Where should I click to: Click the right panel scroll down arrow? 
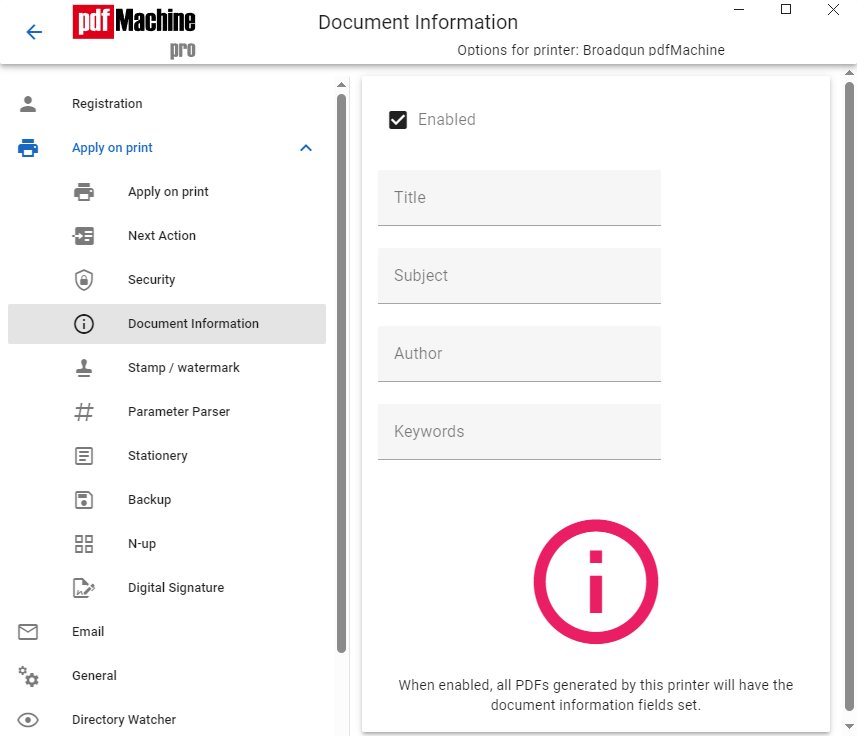[x=849, y=727]
